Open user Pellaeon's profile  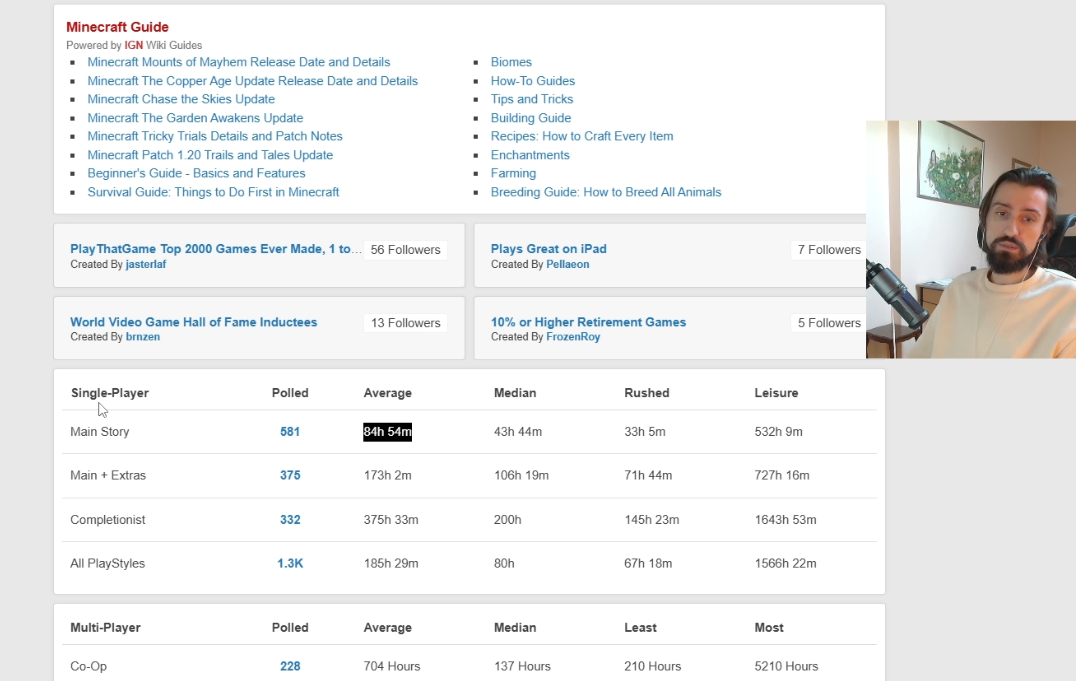[x=568, y=264]
